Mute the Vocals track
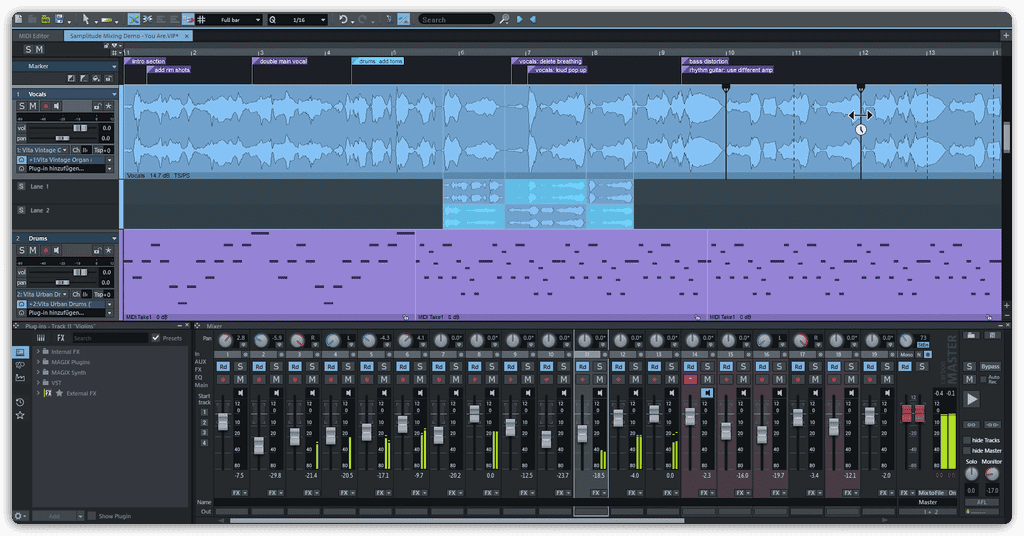 [x=33, y=106]
